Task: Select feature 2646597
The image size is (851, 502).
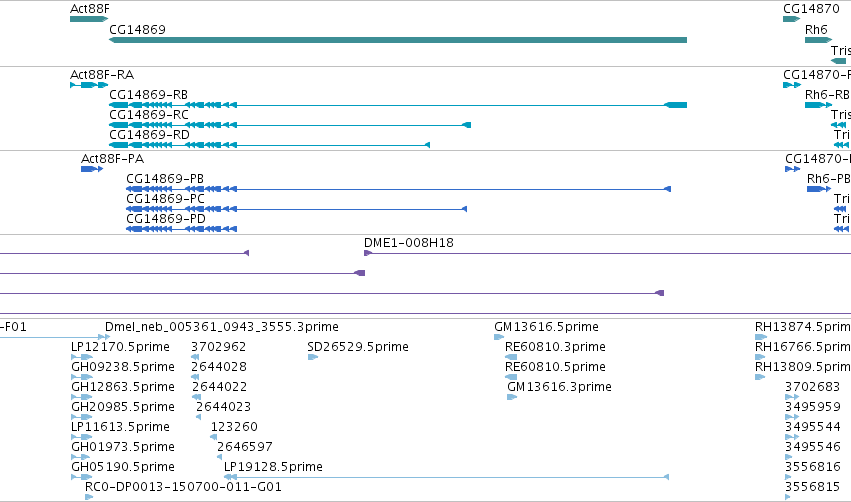Action: [x=245, y=447]
